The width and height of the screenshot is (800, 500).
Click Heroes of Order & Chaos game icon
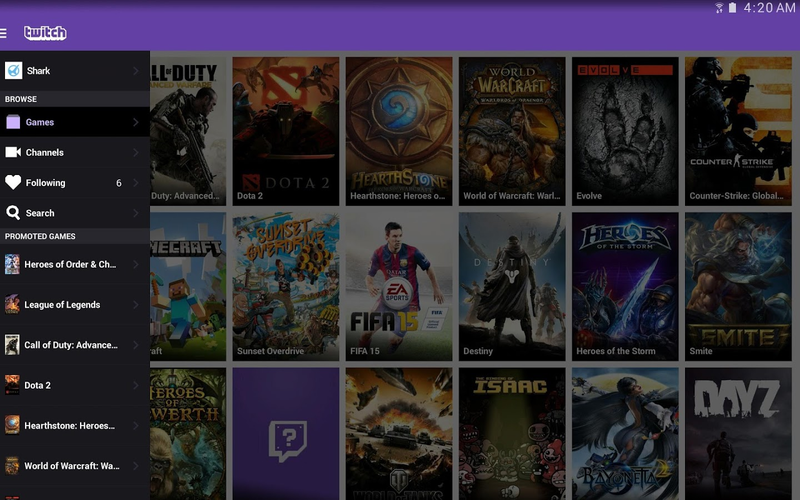[x=12, y=264]
